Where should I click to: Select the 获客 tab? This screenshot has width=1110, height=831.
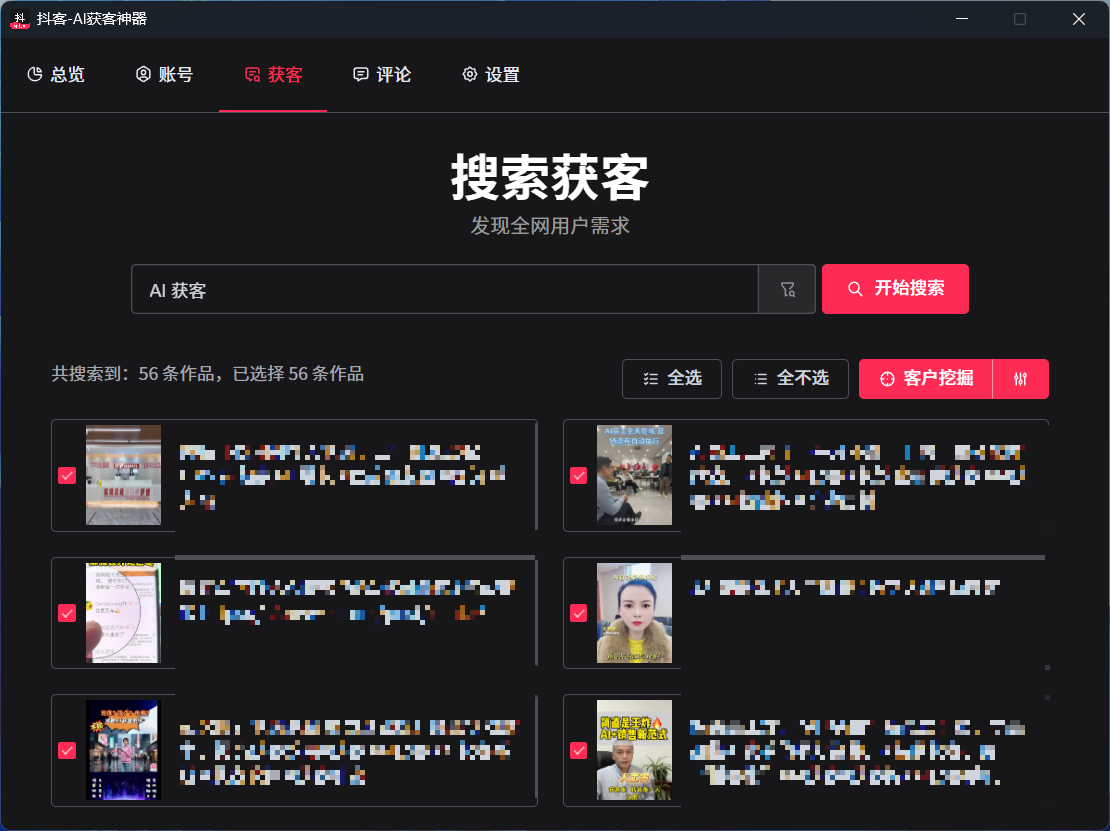pos(272,74)
